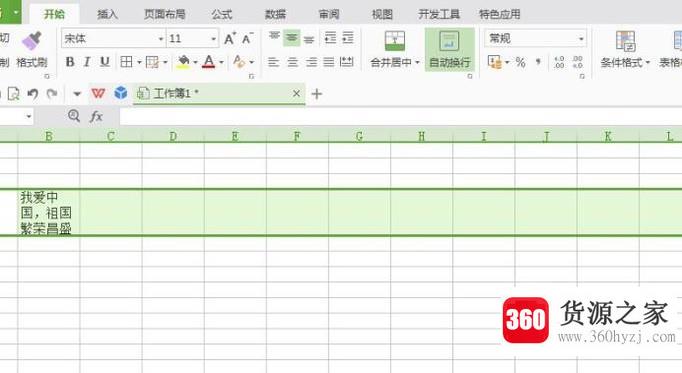Screen dimensions: 682x373
Task: Align text right
Action: (x=311, y=62)
